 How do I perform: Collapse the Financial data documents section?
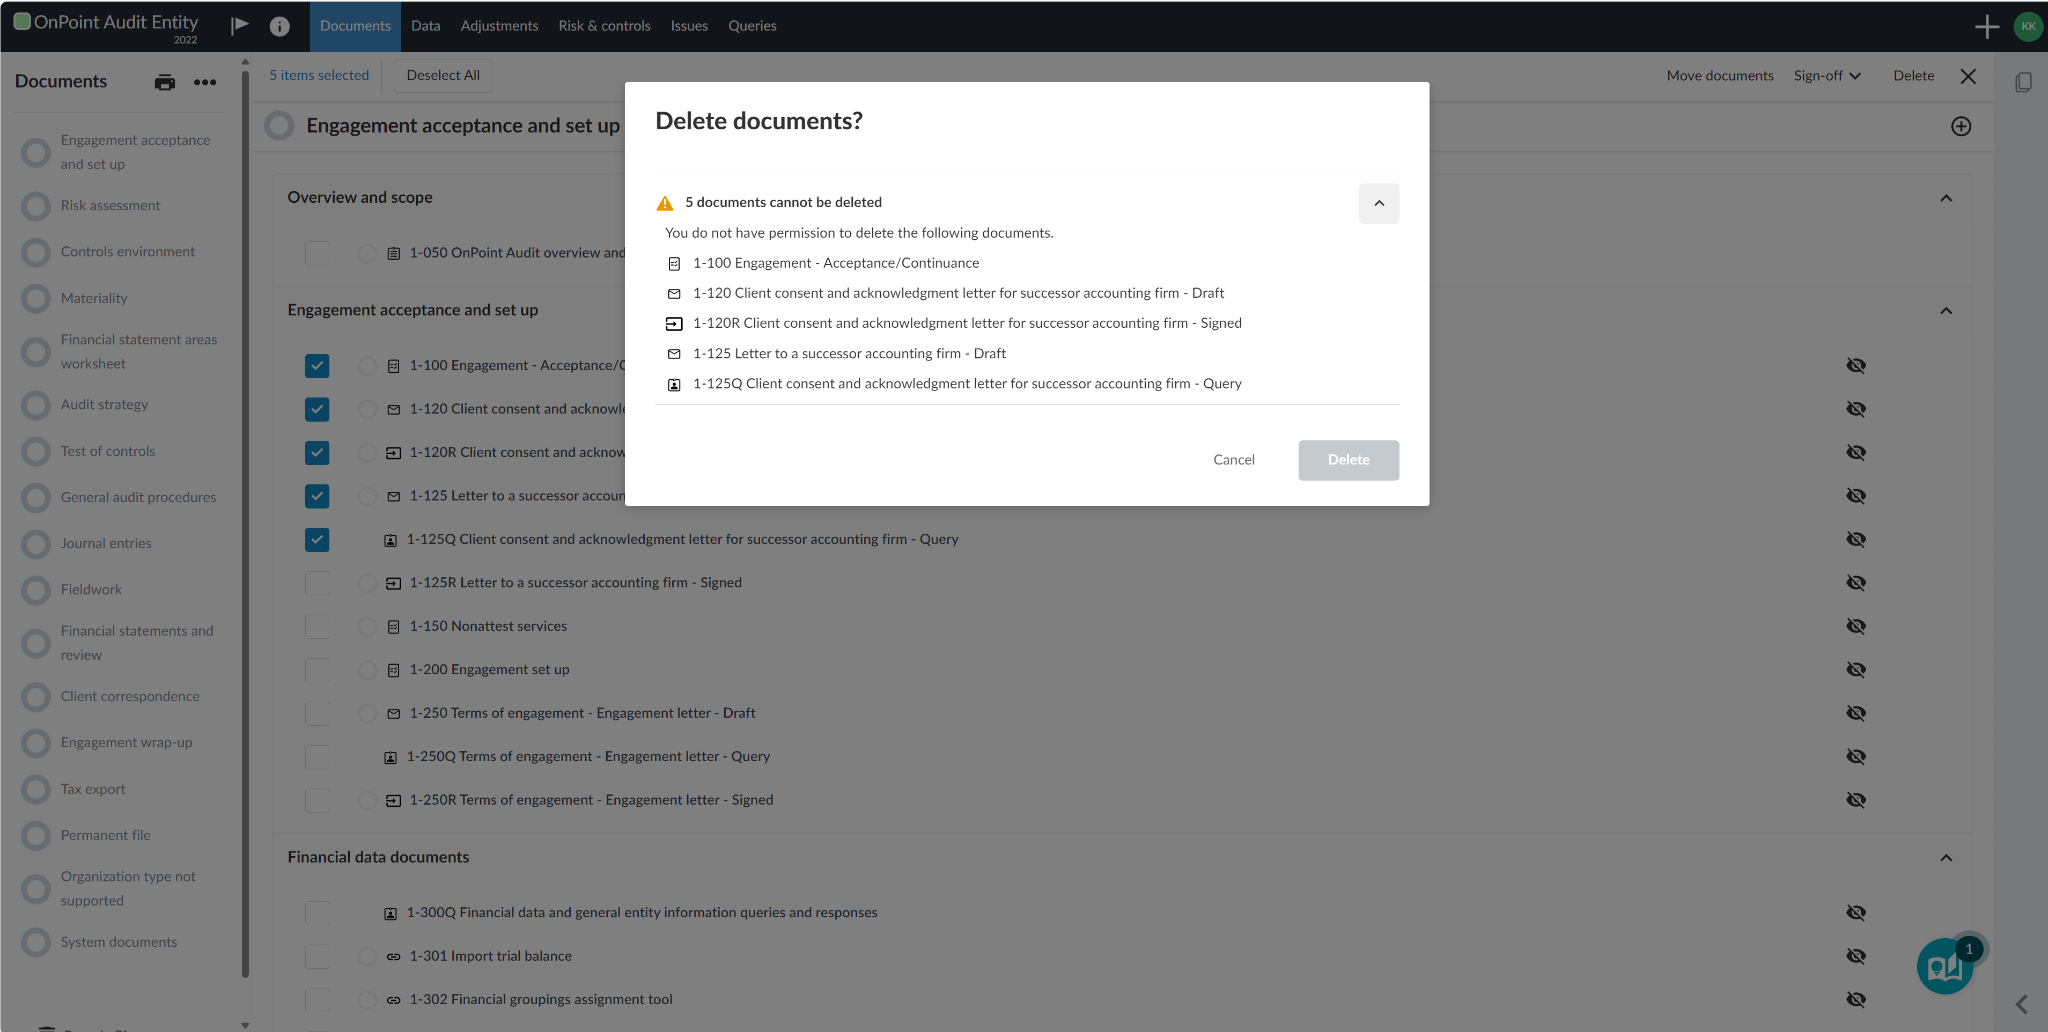(1946, 857)
